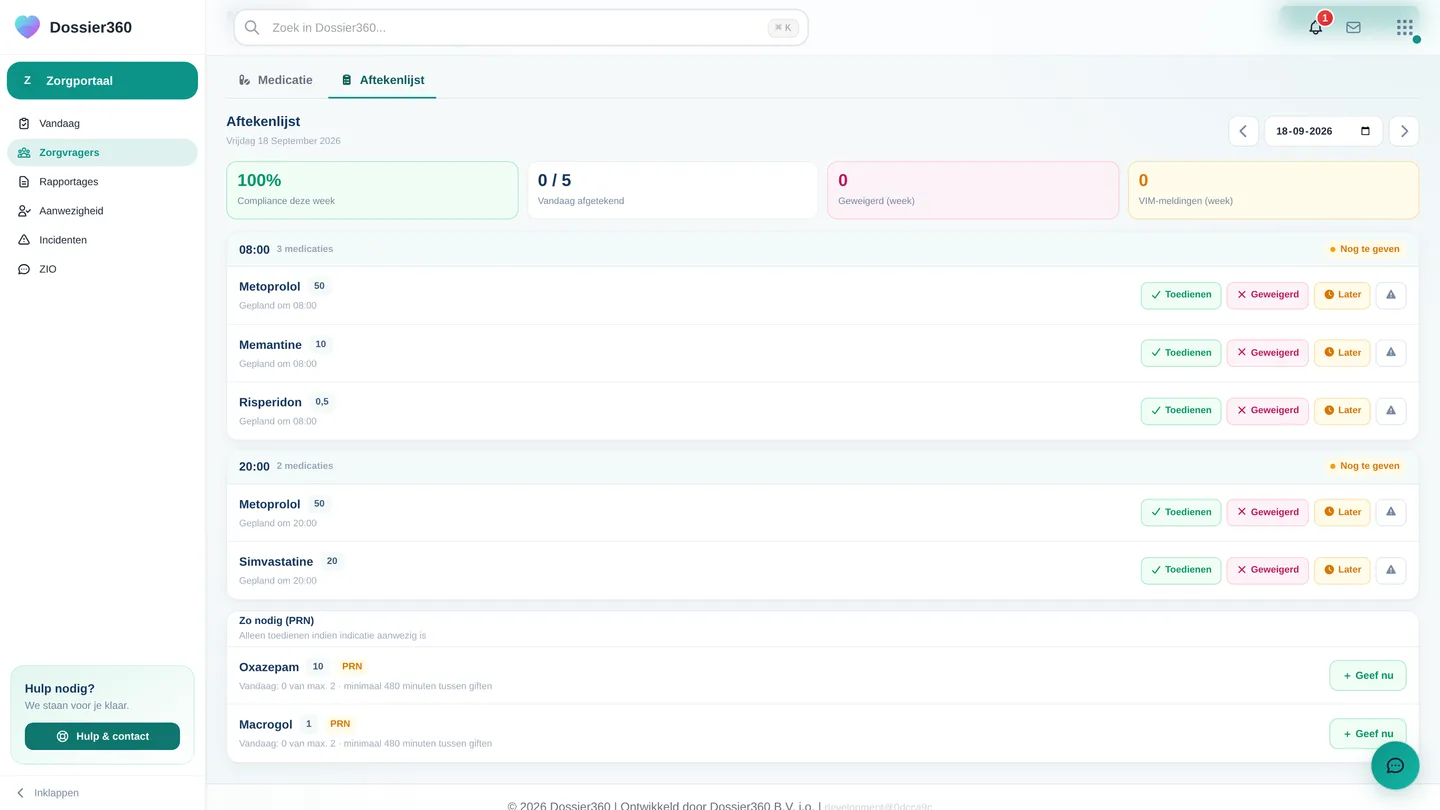
Task: Open ZIO in sidebar
Action: [x=102, y=269]
